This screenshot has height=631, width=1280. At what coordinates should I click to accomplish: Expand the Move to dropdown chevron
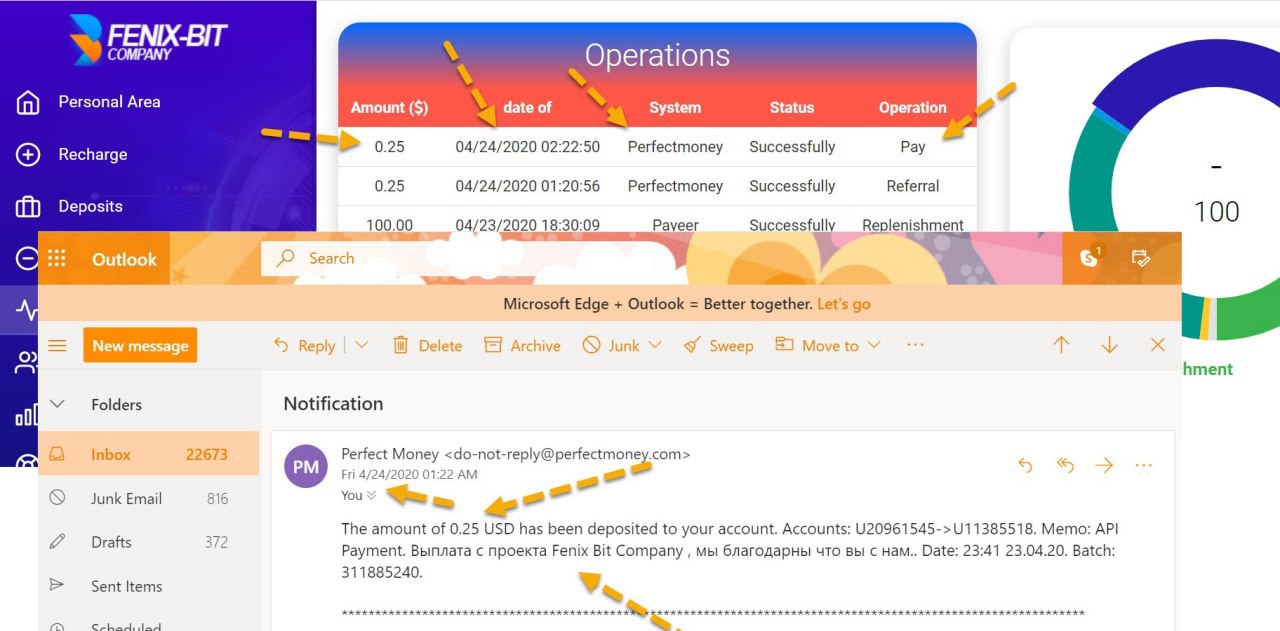pos(873,345)
